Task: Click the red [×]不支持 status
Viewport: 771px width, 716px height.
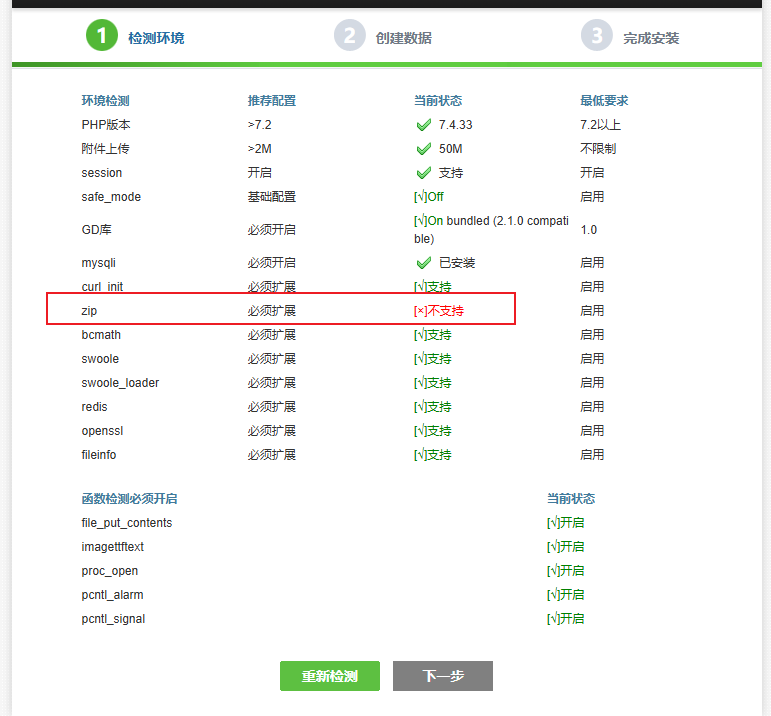Action: 439,311
